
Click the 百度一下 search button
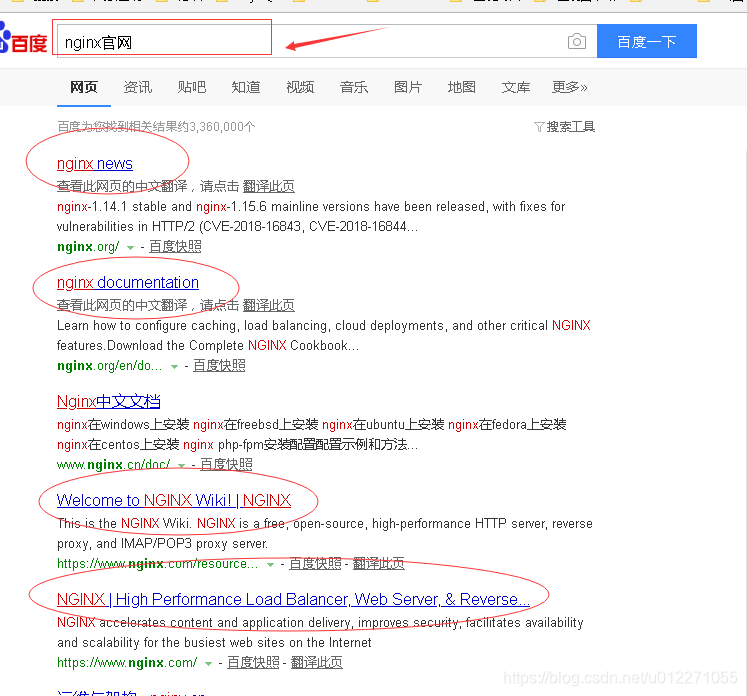(x=646, y=41)
